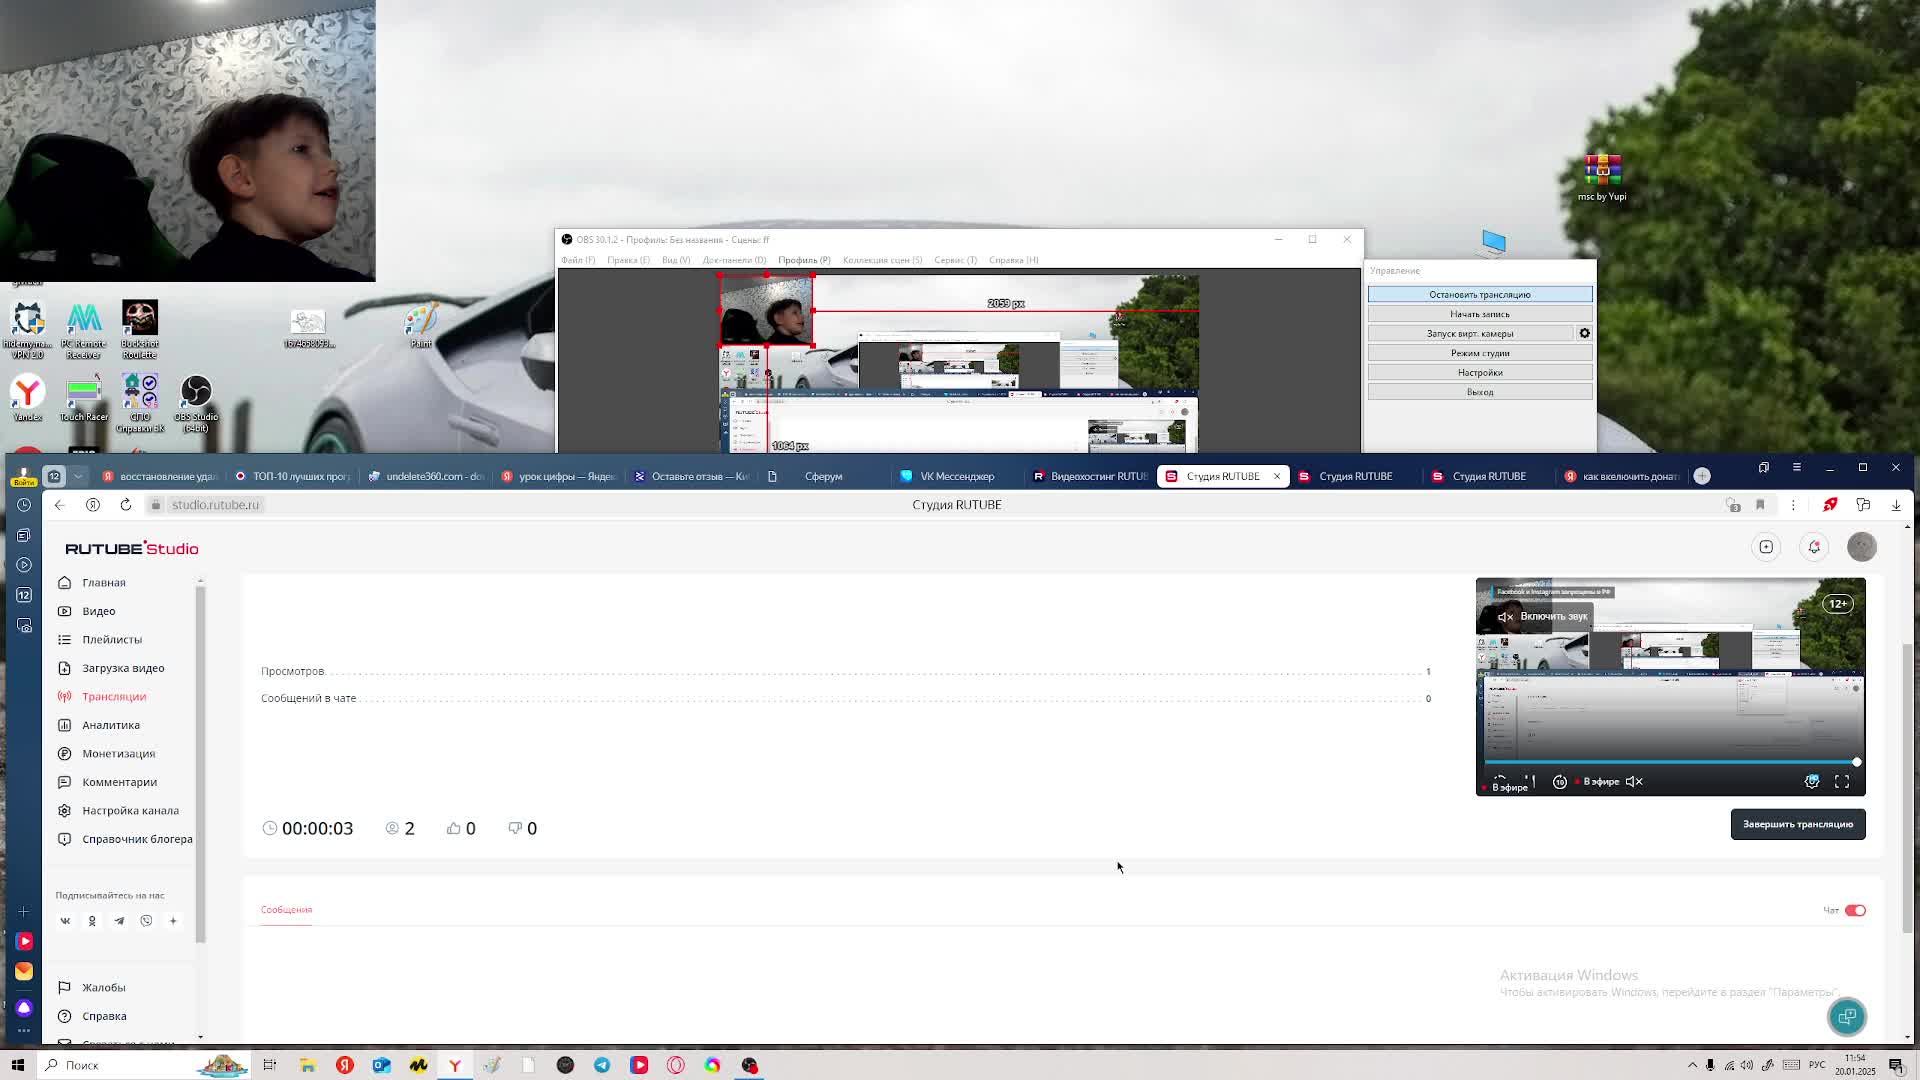Click the Telegram social icon
The image size is (1920, 1080).
tap(119, 921)
